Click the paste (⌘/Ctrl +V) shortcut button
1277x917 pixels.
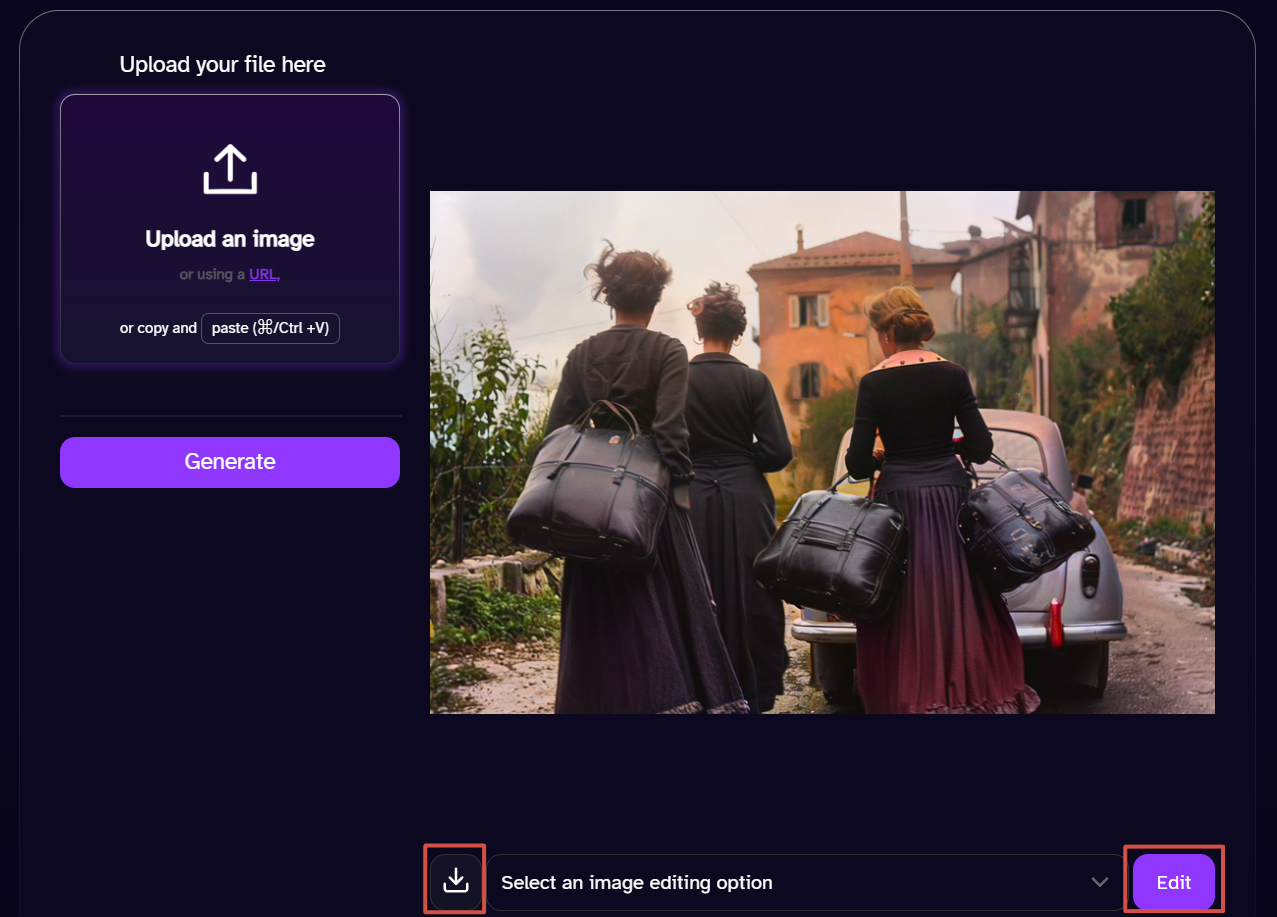pos(270,328)
